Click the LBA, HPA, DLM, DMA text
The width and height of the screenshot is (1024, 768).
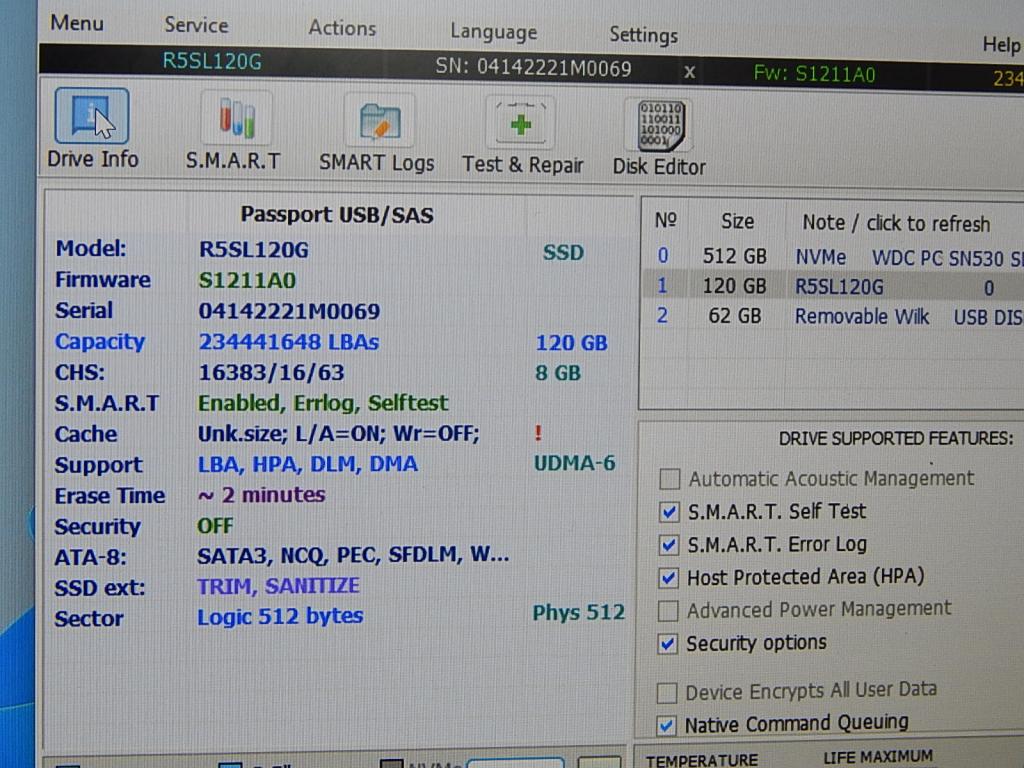tap(308, 464)
